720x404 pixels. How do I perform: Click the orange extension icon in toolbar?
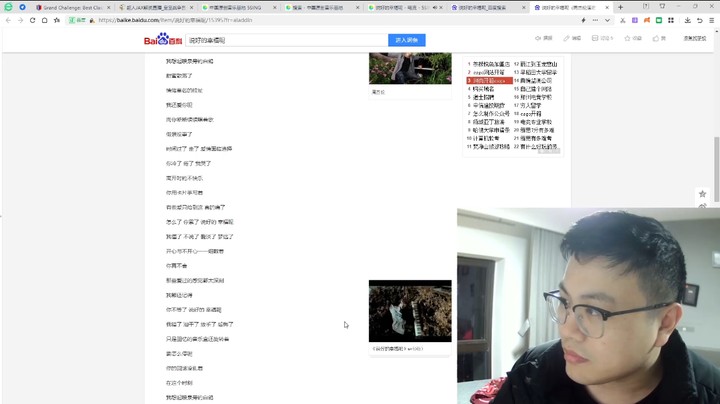(x=647, y=20)
